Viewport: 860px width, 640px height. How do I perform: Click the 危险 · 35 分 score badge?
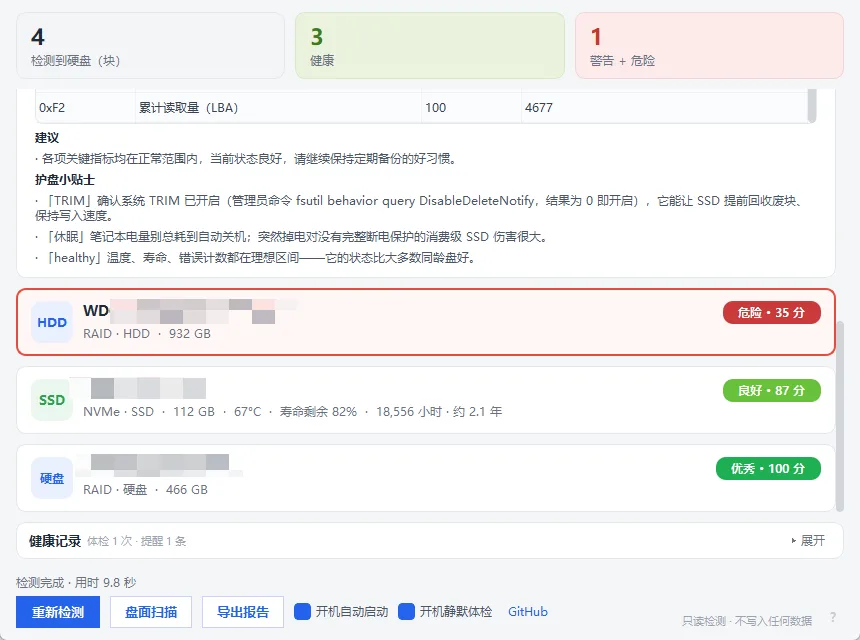pos(772,313)
